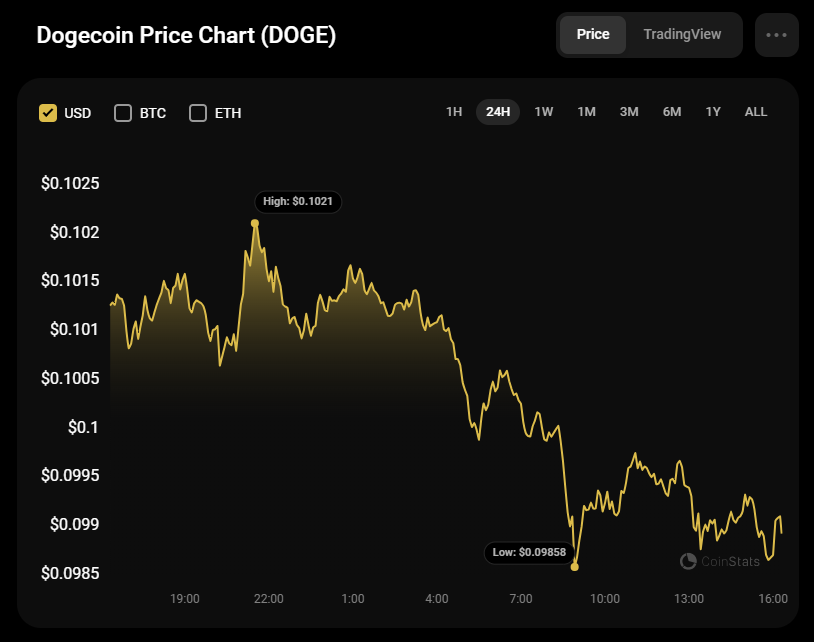Enable the ETH currency checkbox

[x=198, y=113]
